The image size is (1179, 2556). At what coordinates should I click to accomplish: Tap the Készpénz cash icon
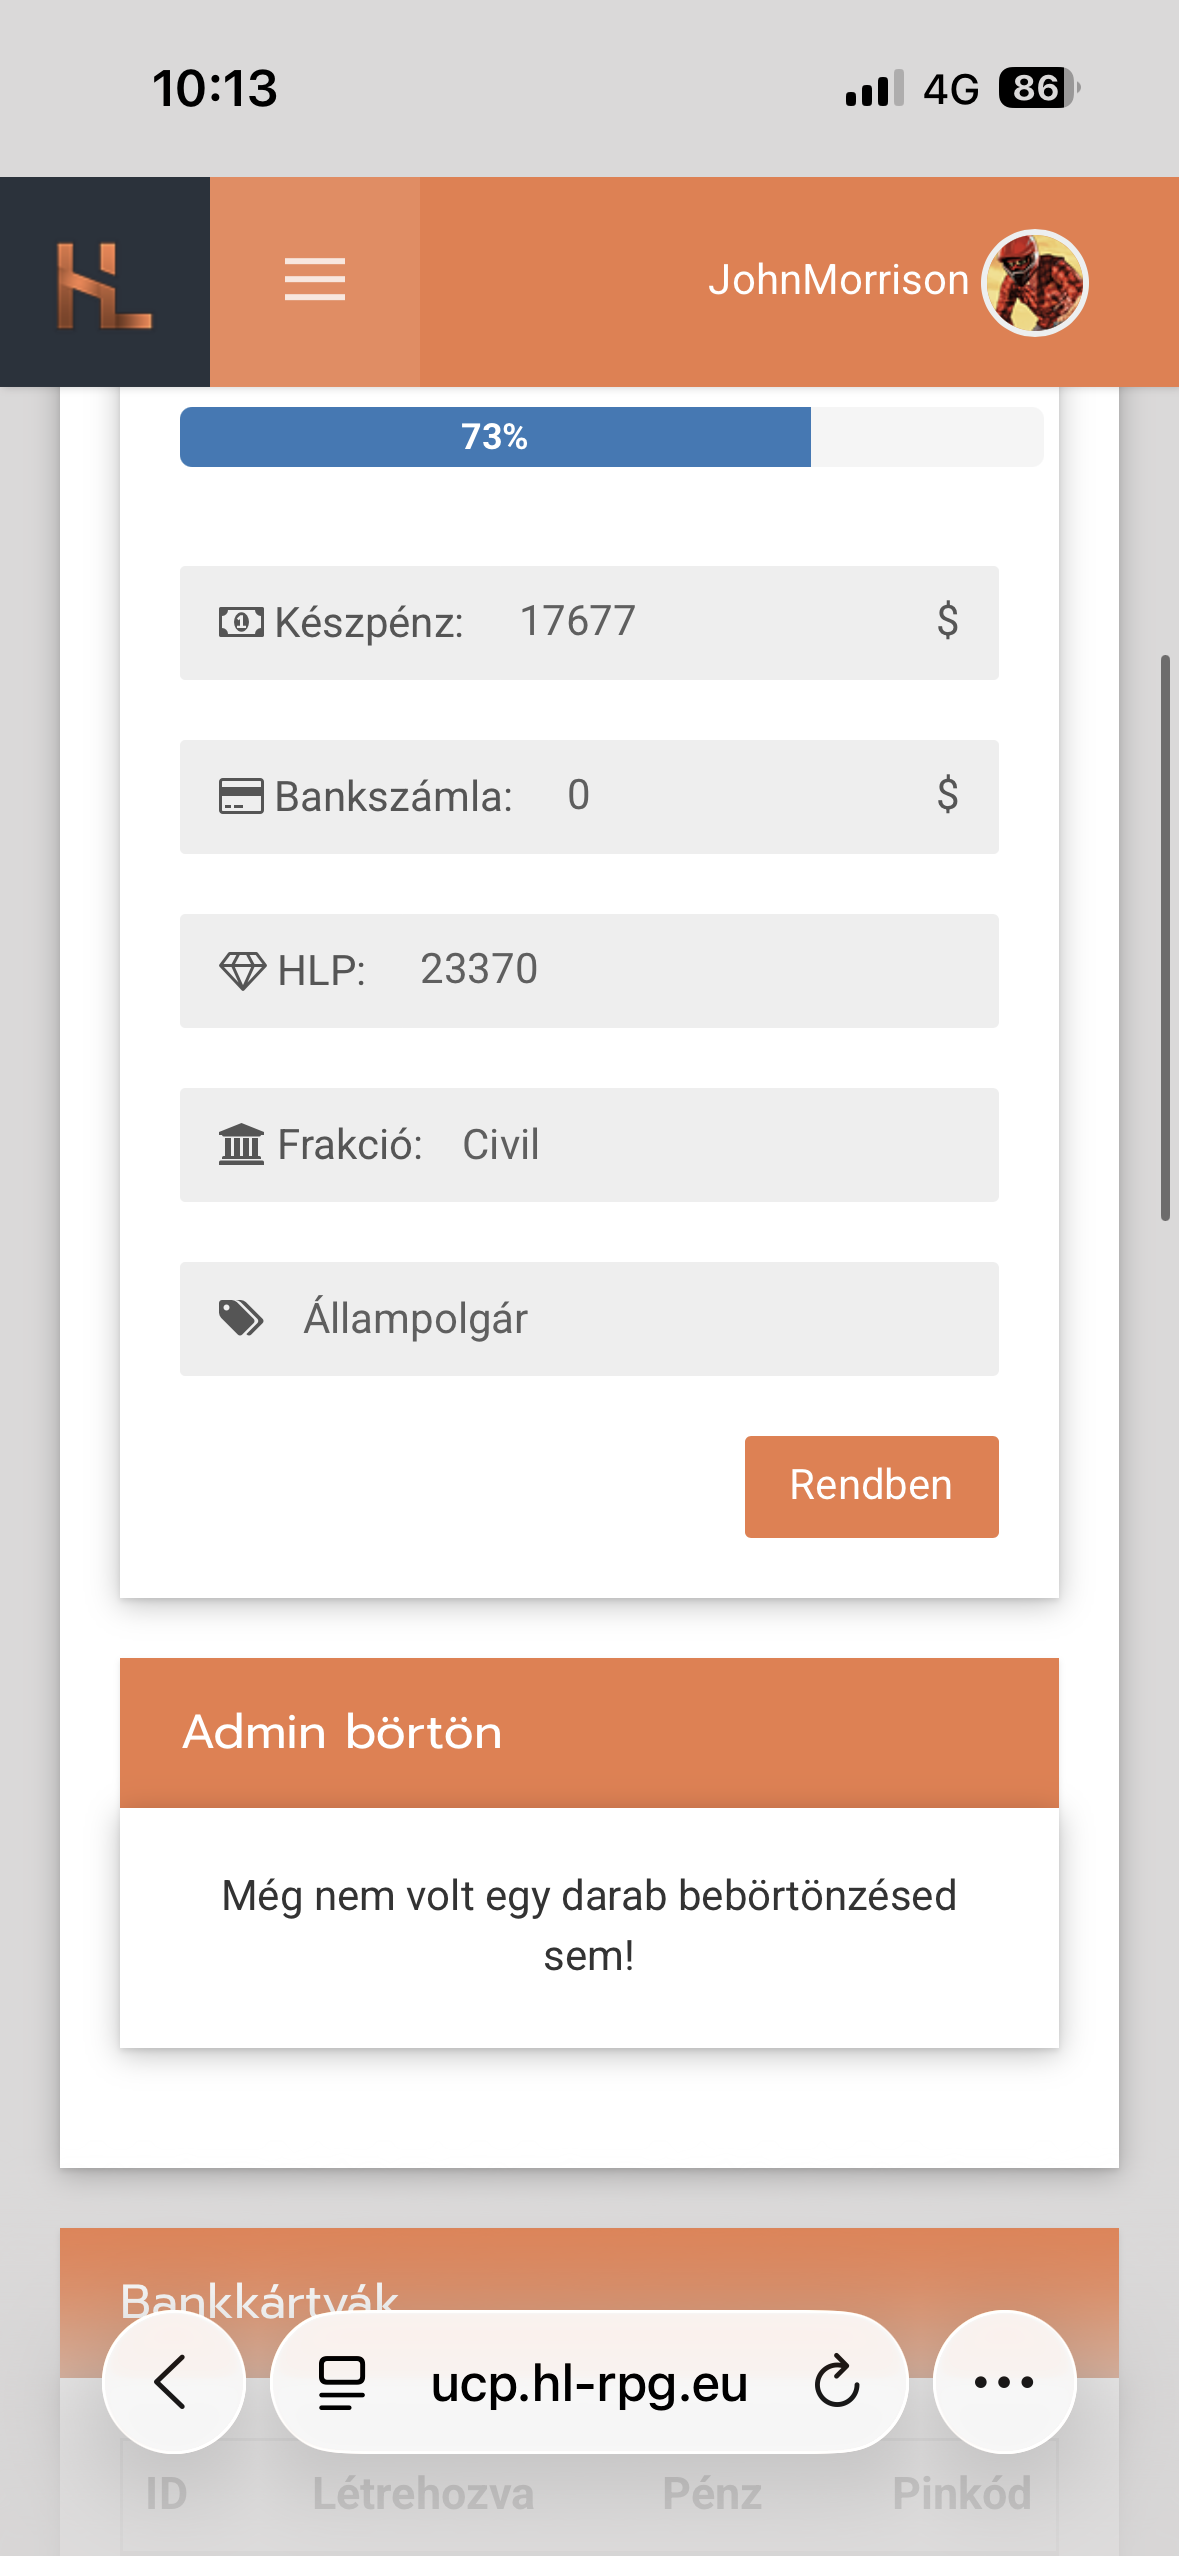(x=241, y=622)
